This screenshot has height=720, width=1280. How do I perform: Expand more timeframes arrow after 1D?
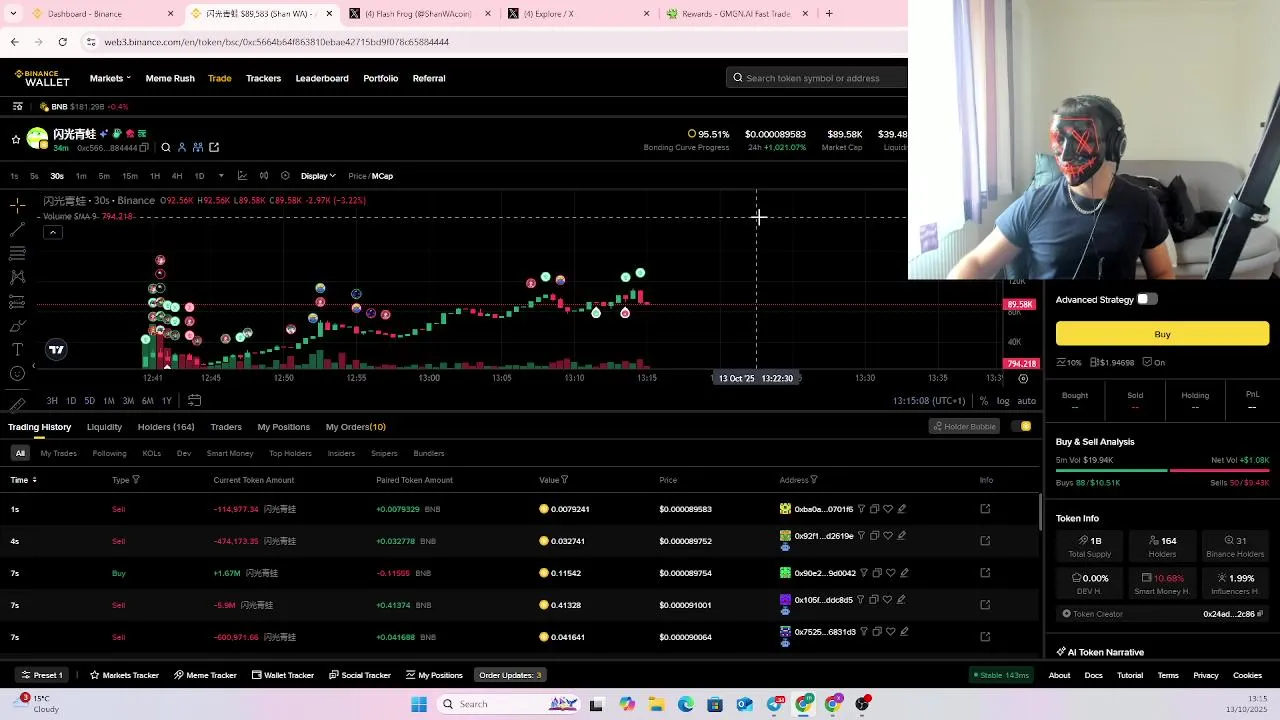pos(221,176)
